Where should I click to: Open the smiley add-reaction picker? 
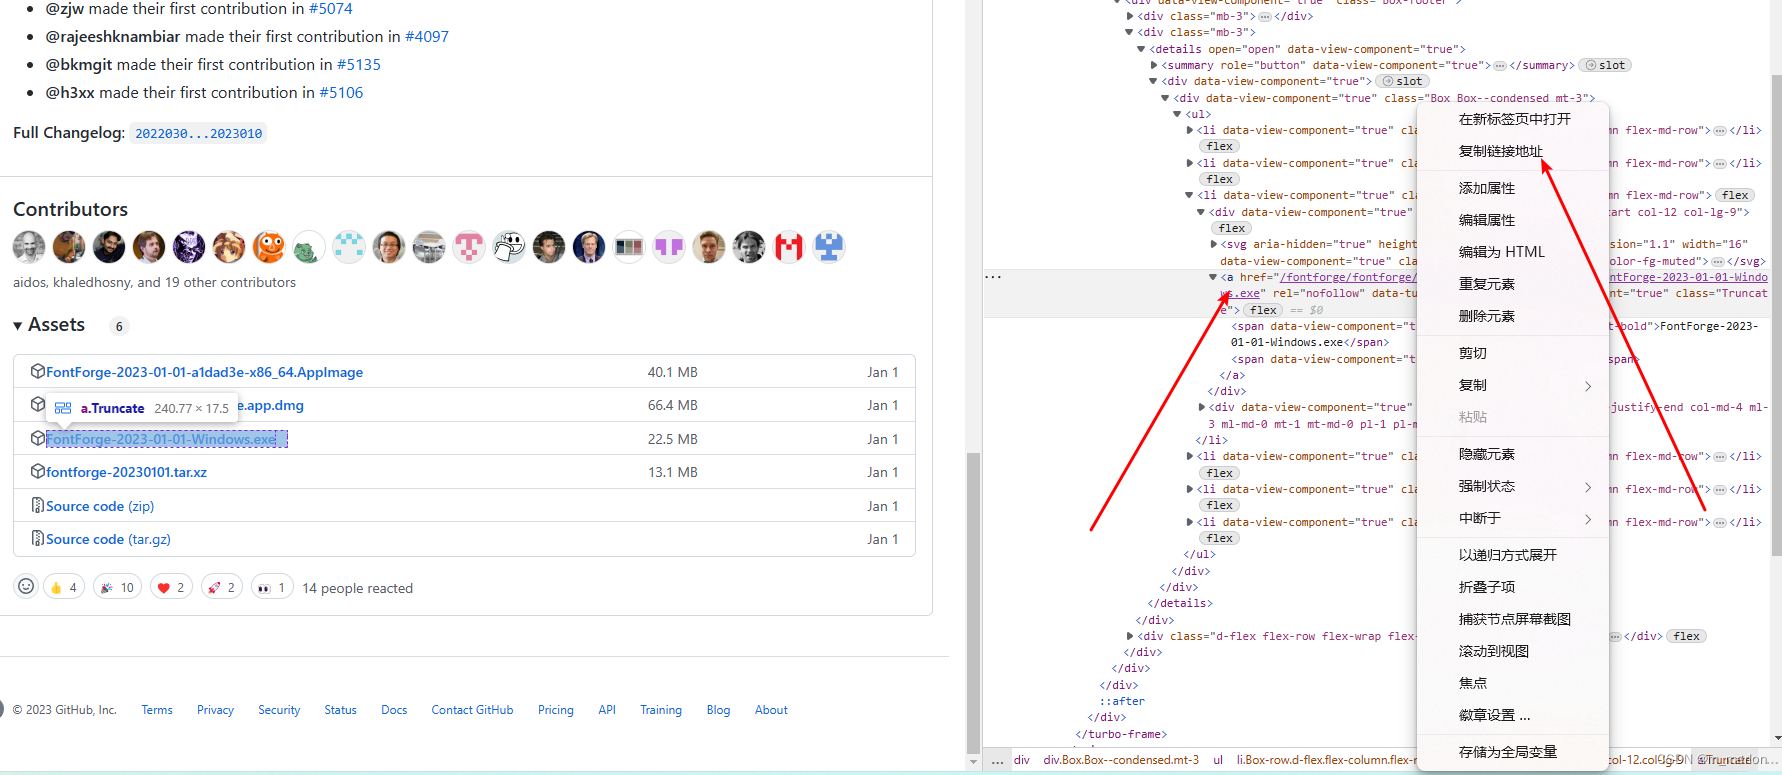tap(26, 587)
